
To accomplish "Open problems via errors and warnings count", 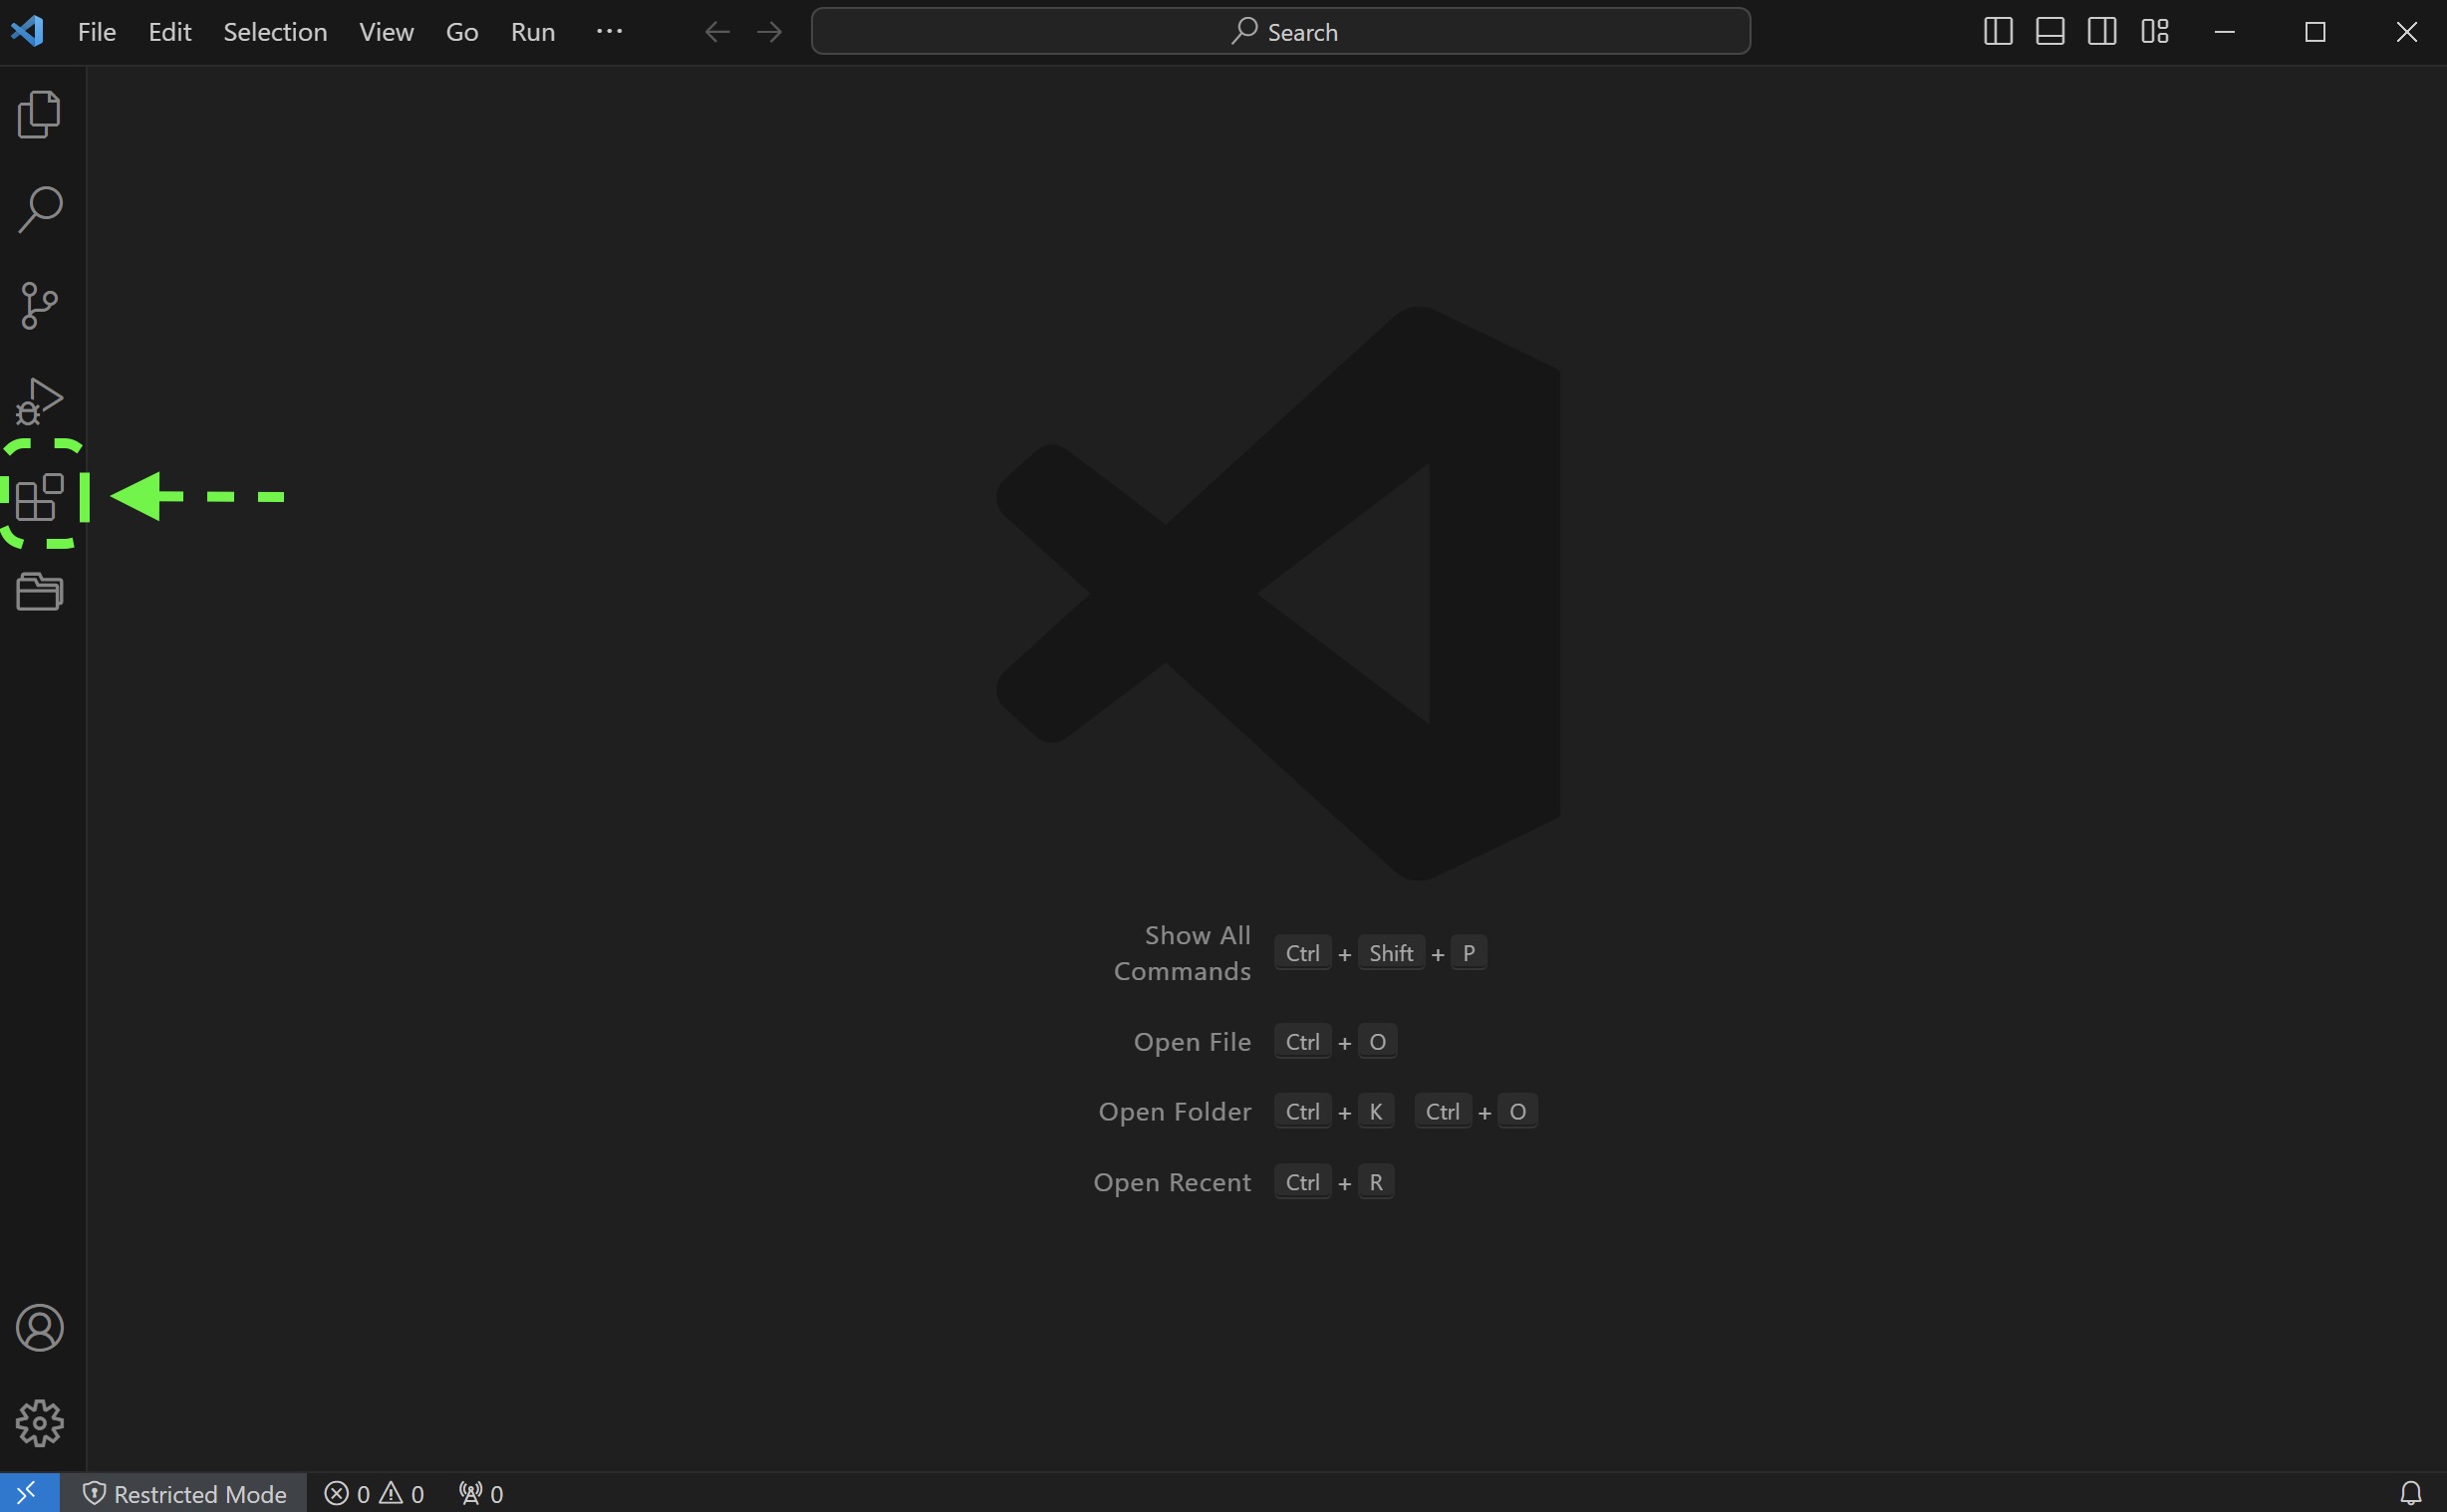I will (x=374, y=1493).
